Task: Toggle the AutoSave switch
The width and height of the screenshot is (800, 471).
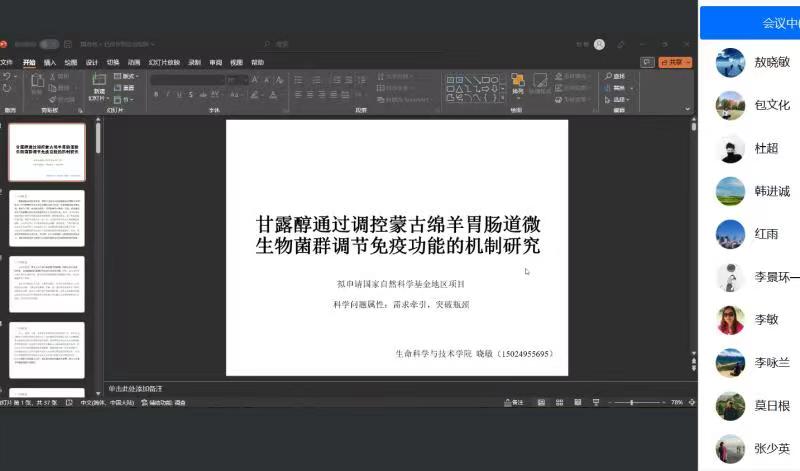Action: coord(46,44)
